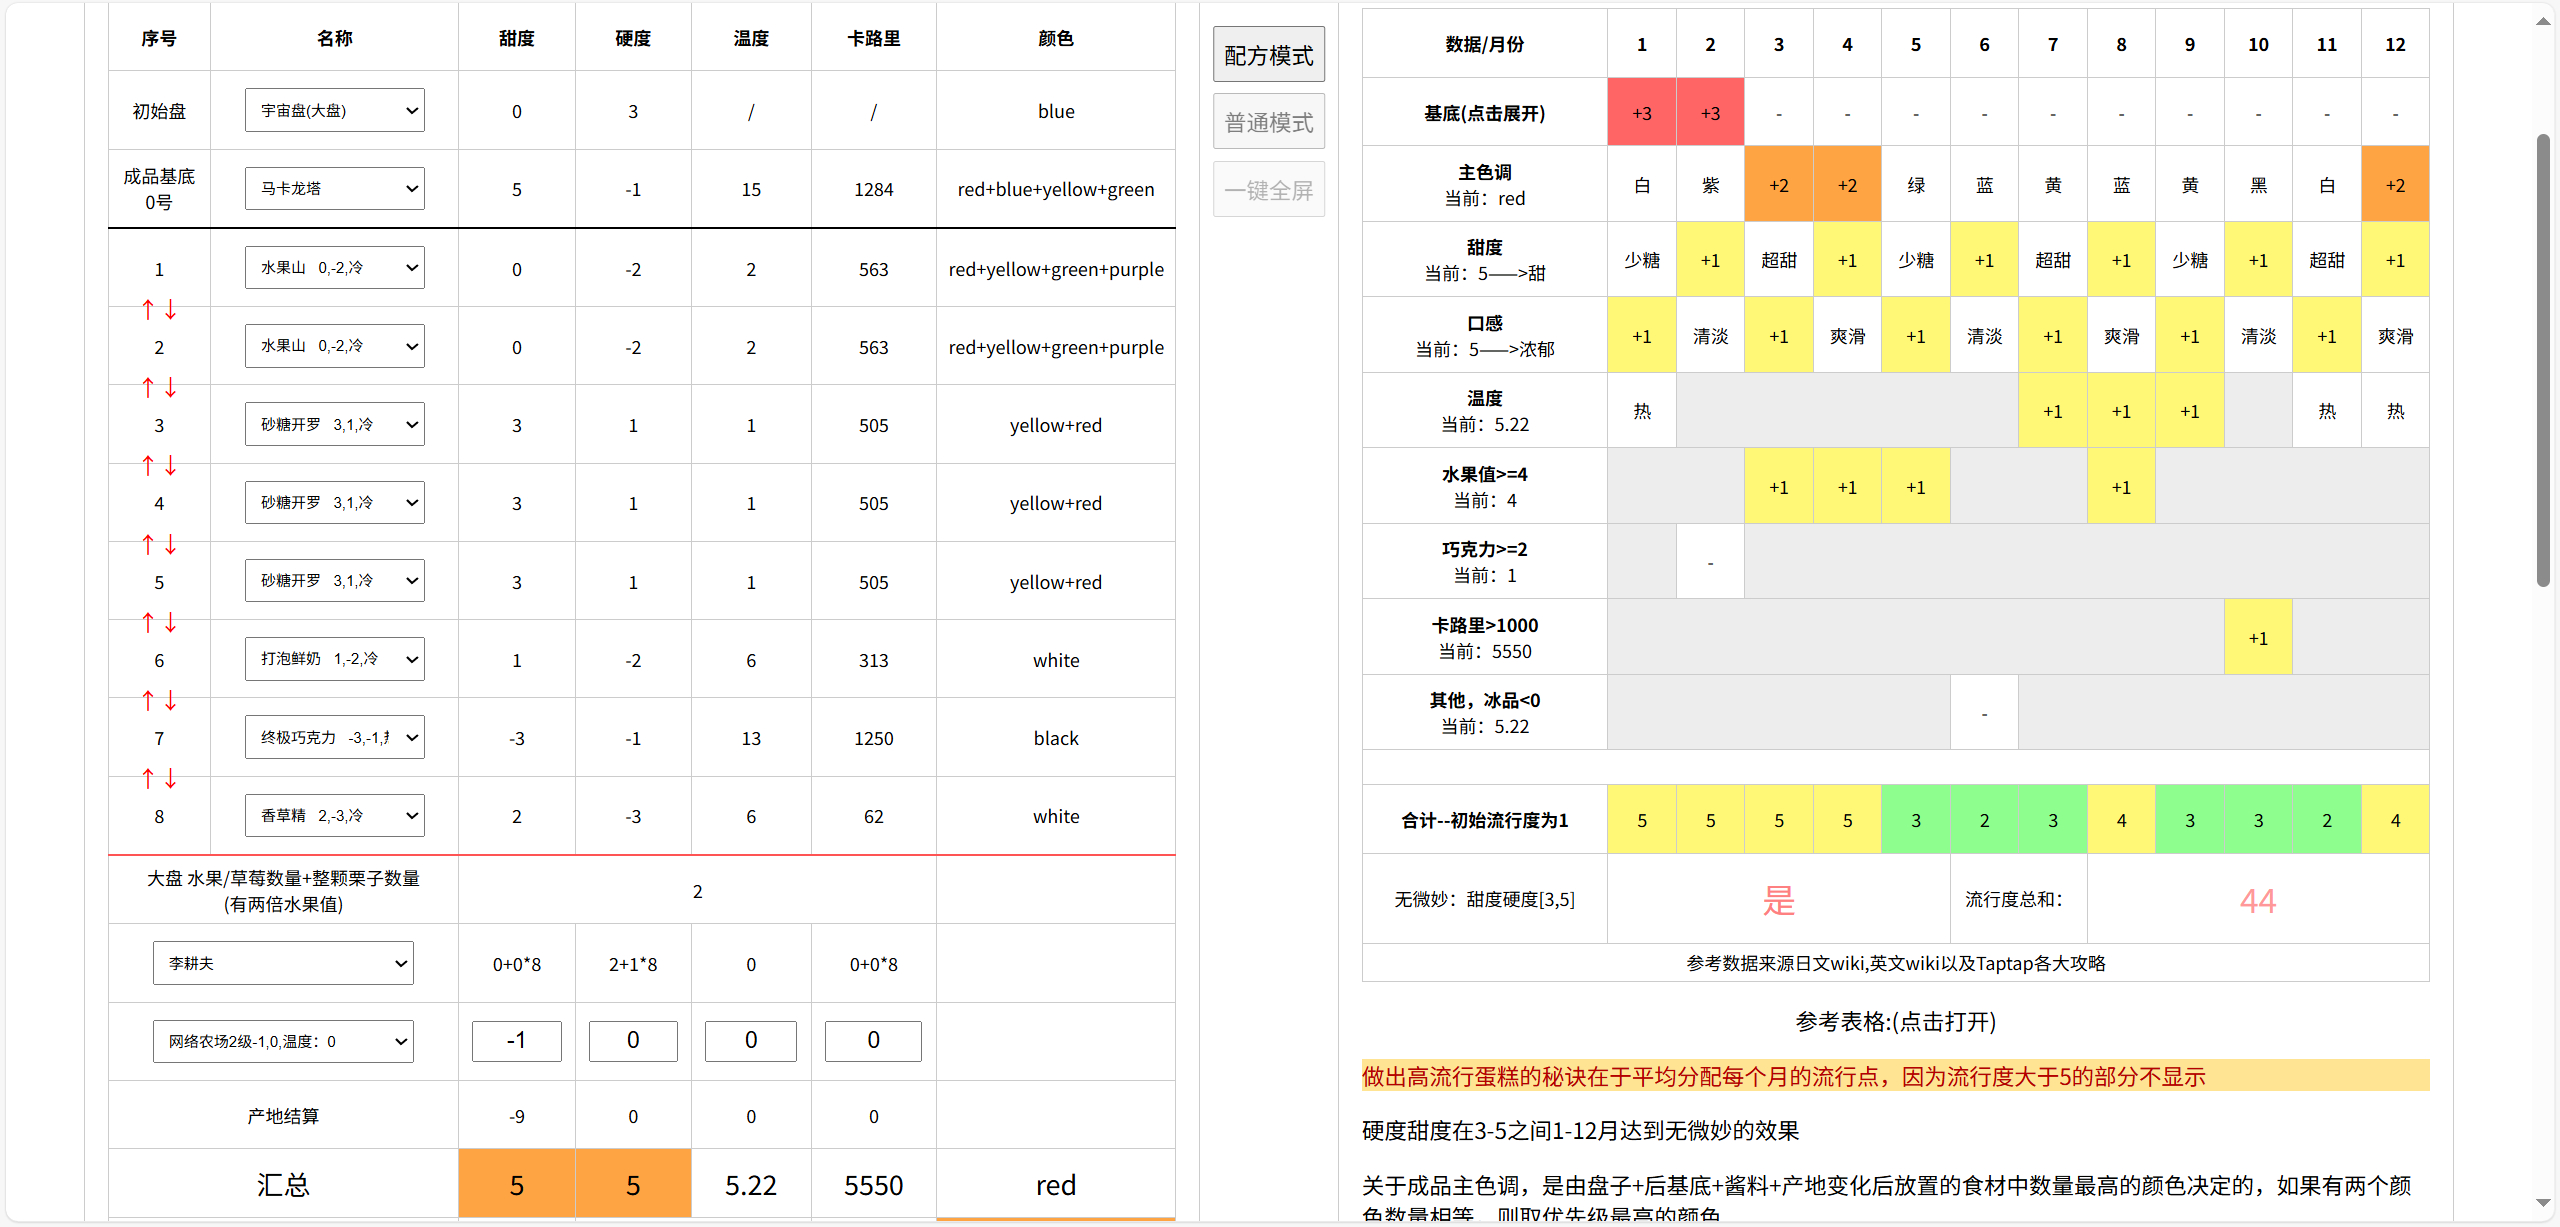
Task: Click the farm calorie input field
Action: 873,1041
